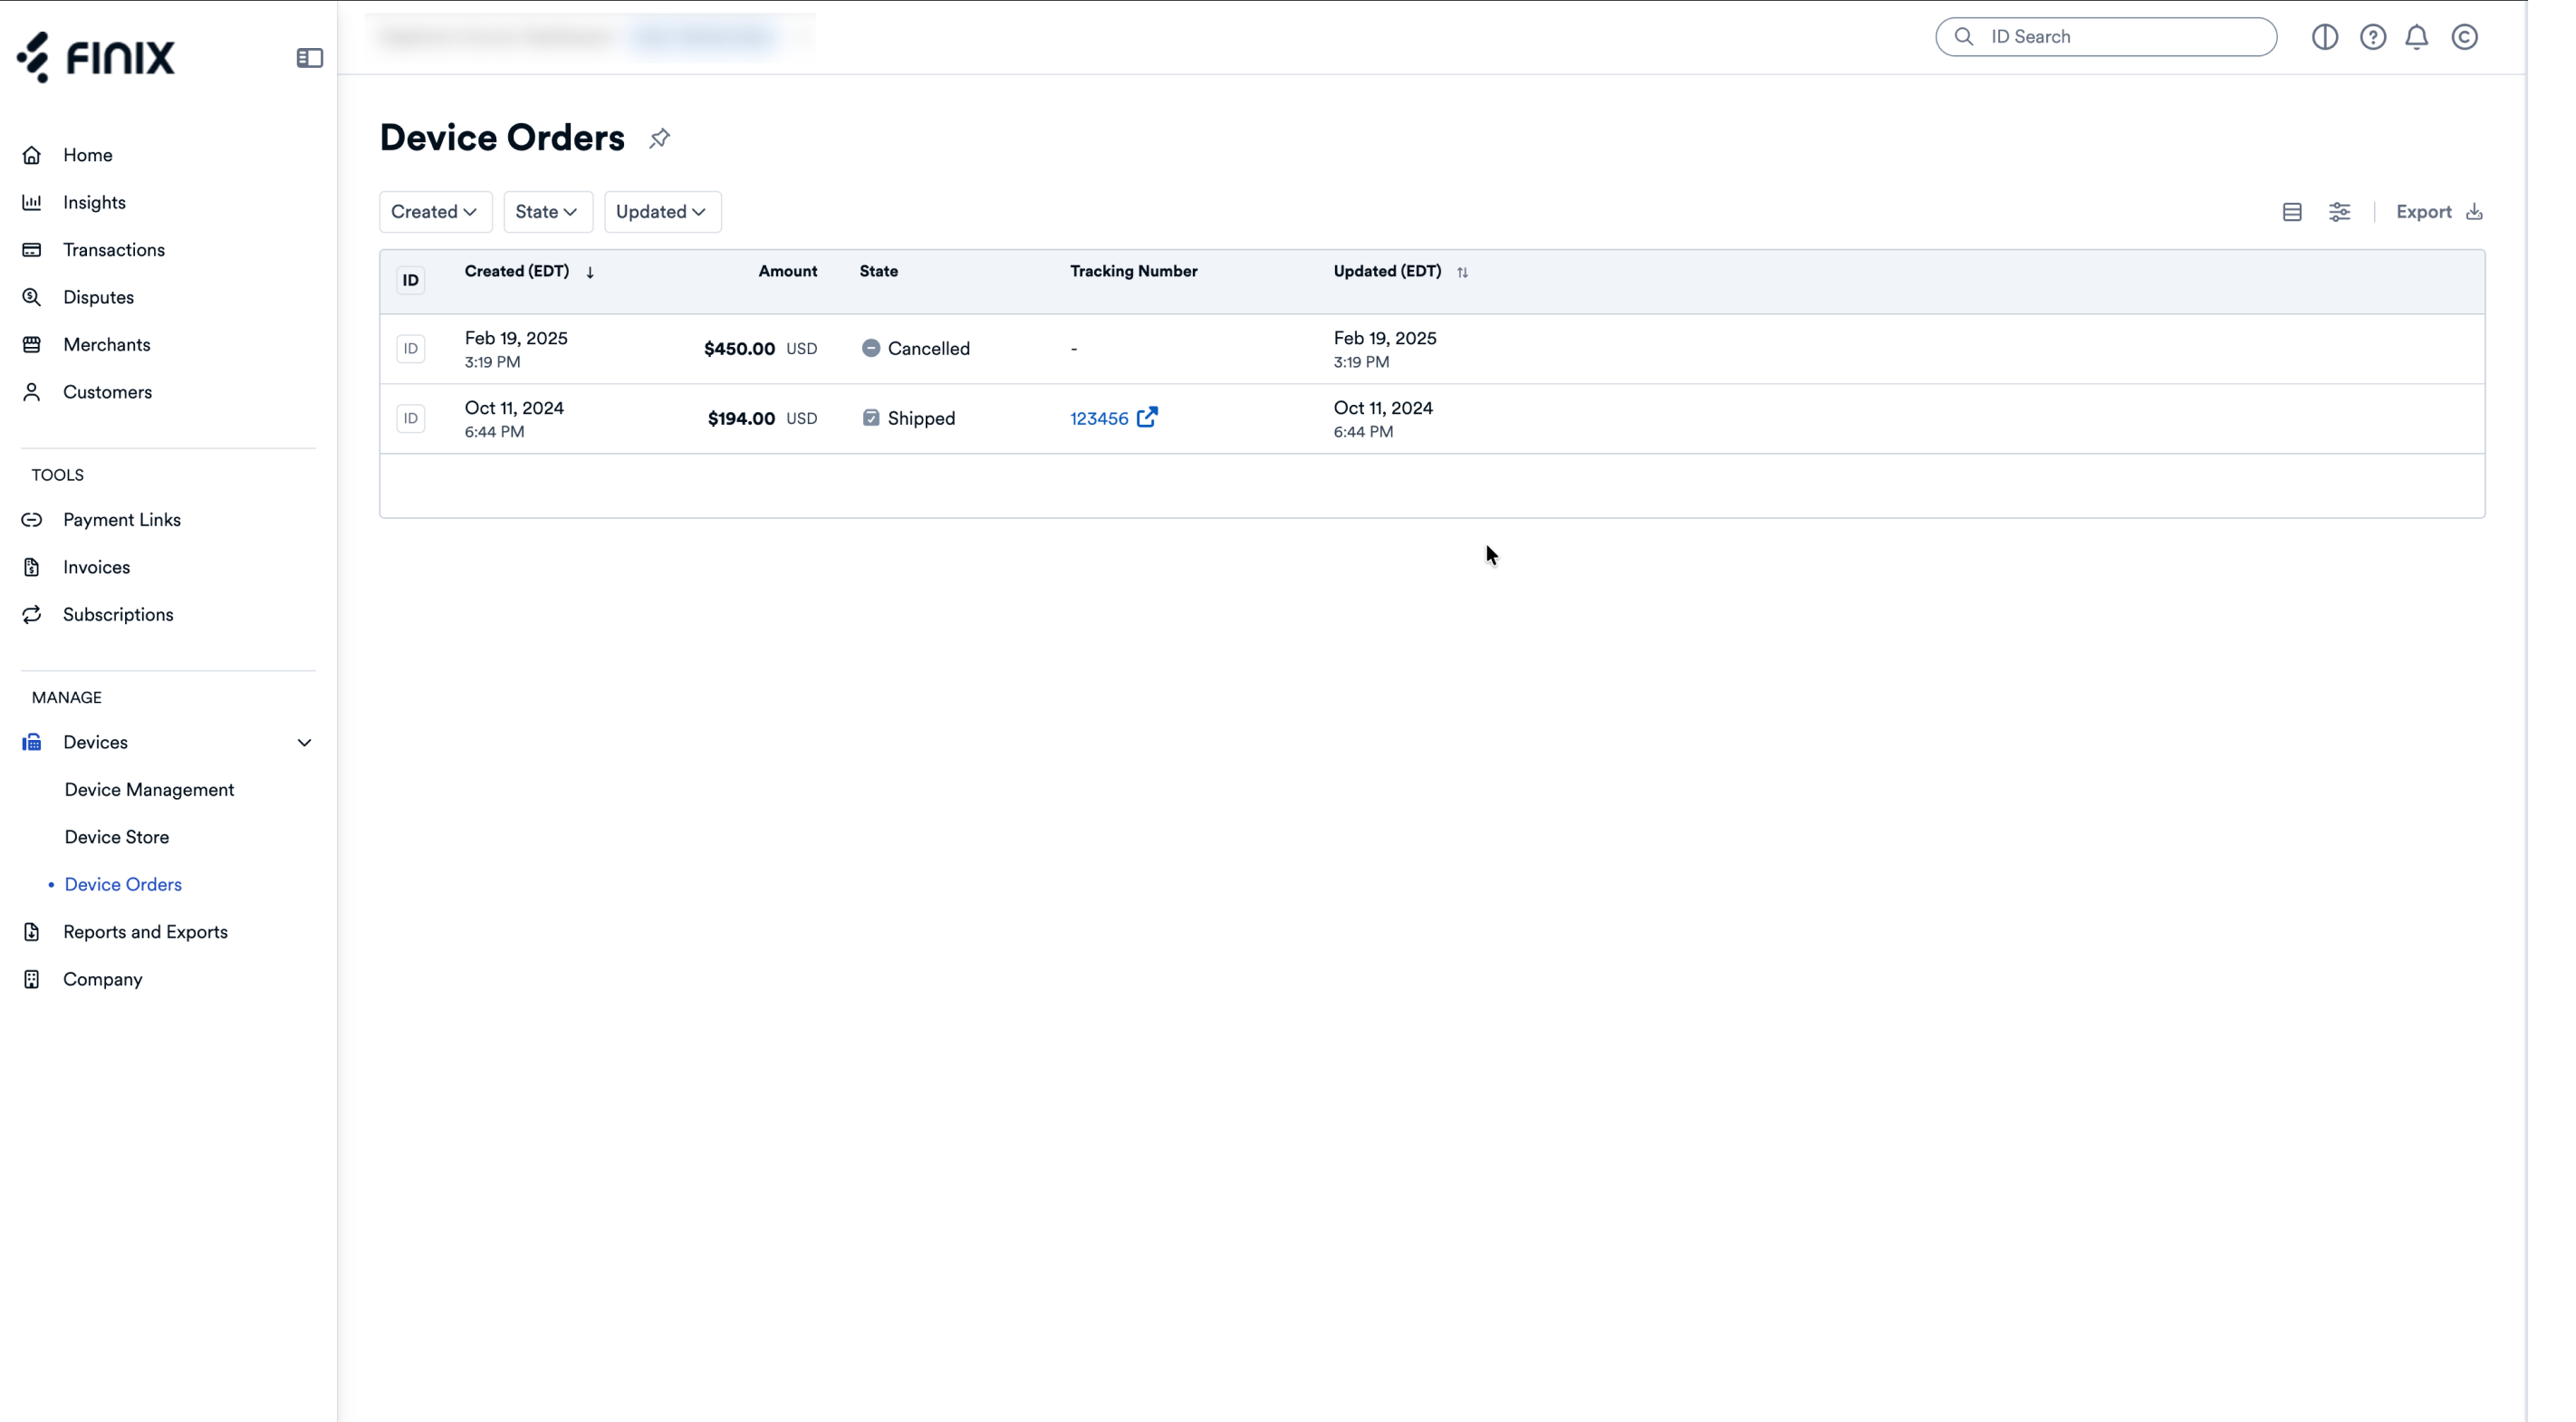Screen dimensions: 2576x1422
Task: Toggle the dark mode contrast icon
Action: click(2324, 37)
